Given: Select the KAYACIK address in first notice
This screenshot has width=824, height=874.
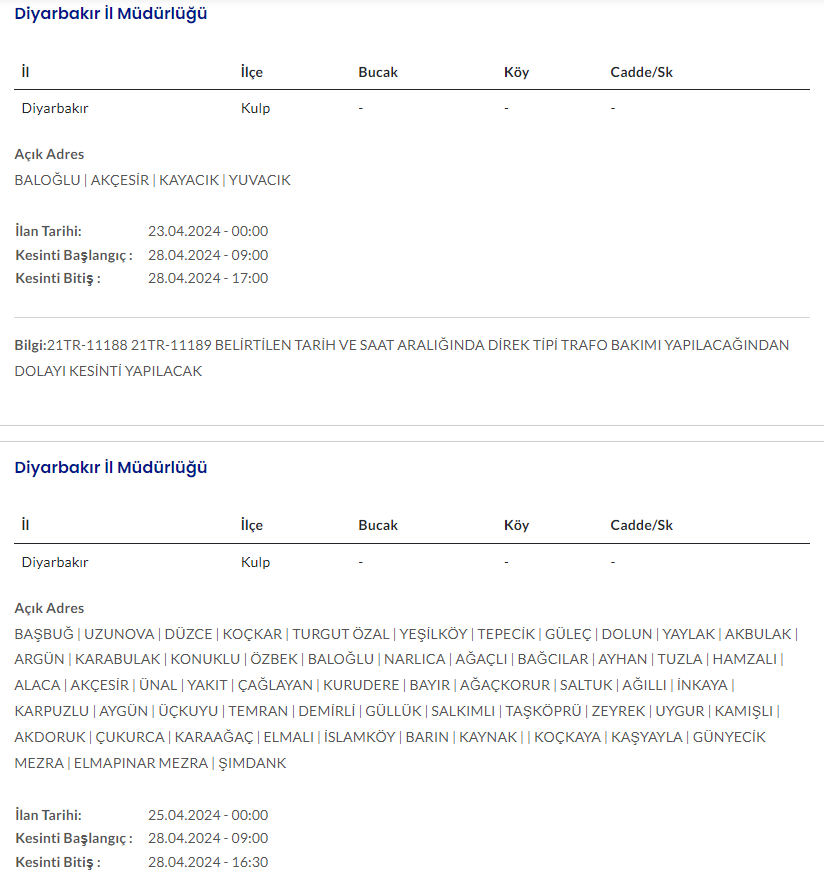Looking at the screenshot, I should pyautogui.click(x=188, y=180).
